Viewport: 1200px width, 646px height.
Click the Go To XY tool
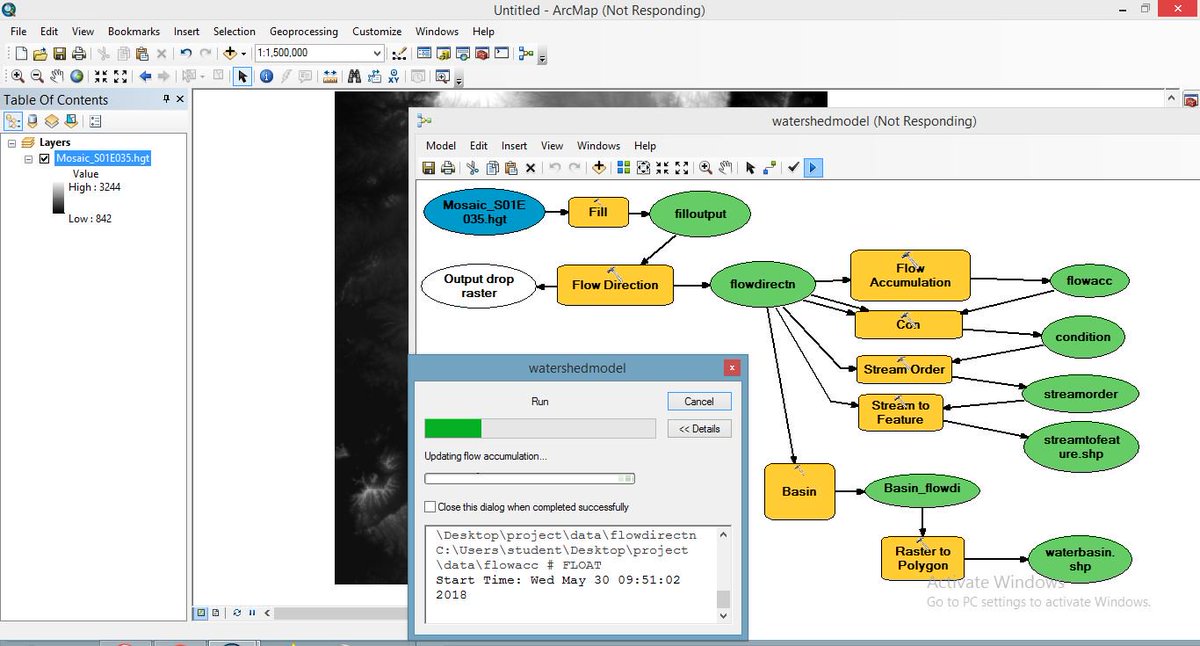click(394, 76)
